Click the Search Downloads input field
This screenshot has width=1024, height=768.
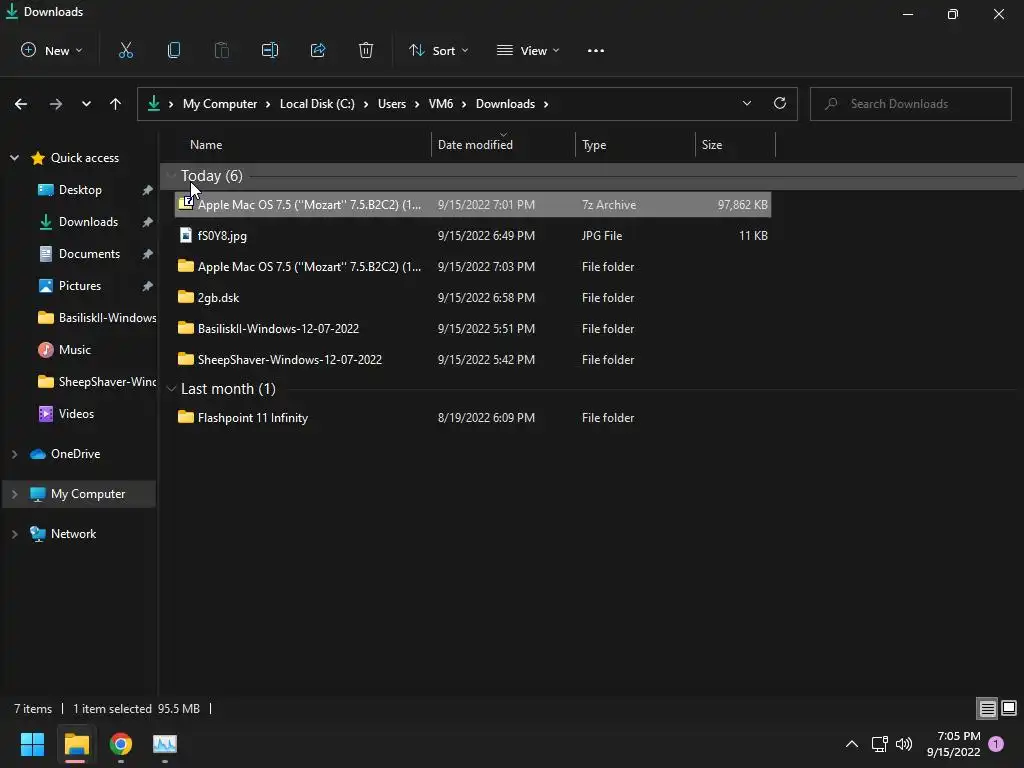tap(910, 104)
